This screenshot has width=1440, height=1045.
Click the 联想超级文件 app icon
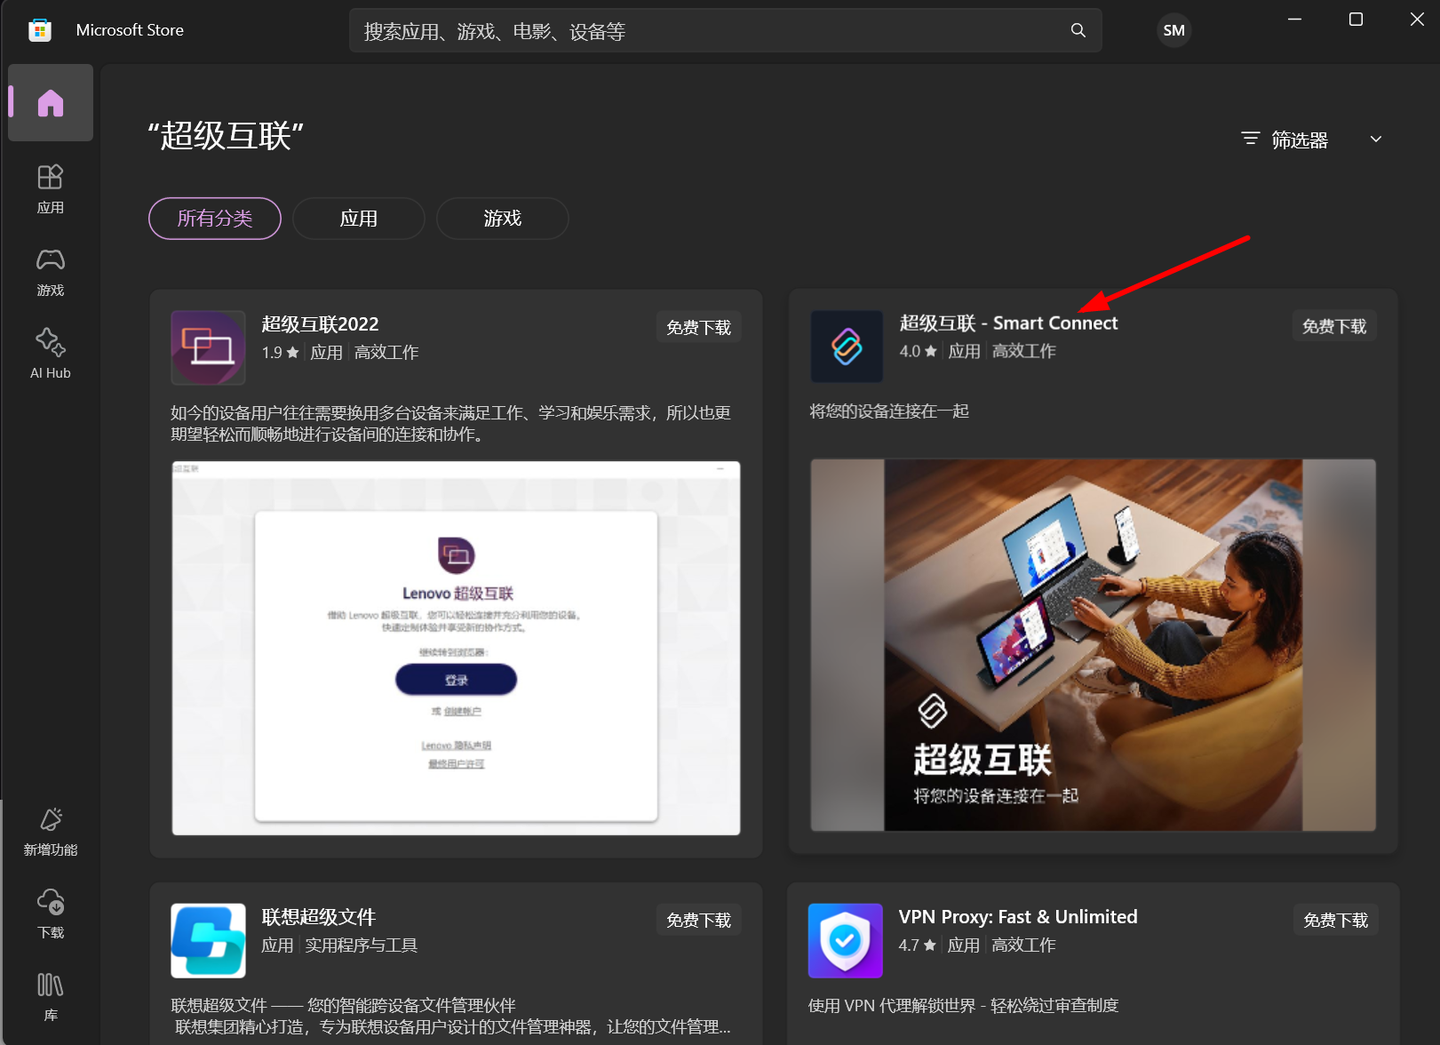coord(208,941)
